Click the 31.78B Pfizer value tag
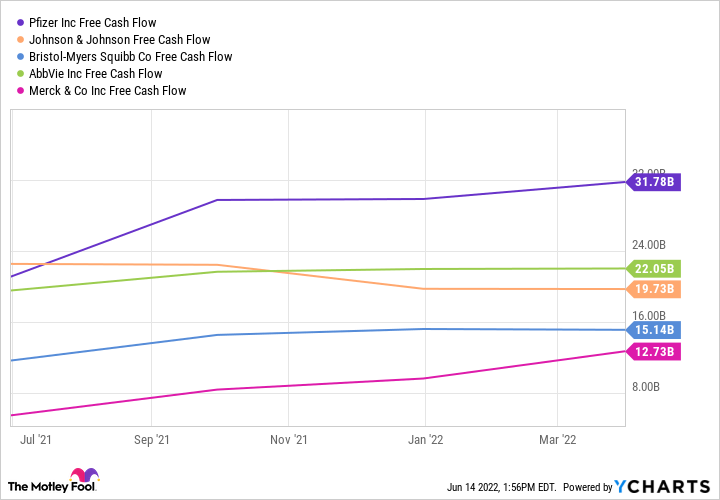The image size is (720, 500). 655,182
